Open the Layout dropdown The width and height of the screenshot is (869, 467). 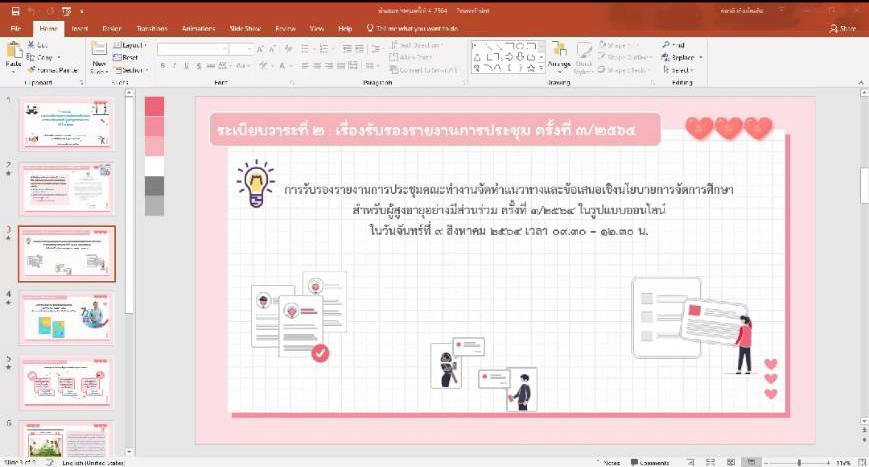pos(130,45)
